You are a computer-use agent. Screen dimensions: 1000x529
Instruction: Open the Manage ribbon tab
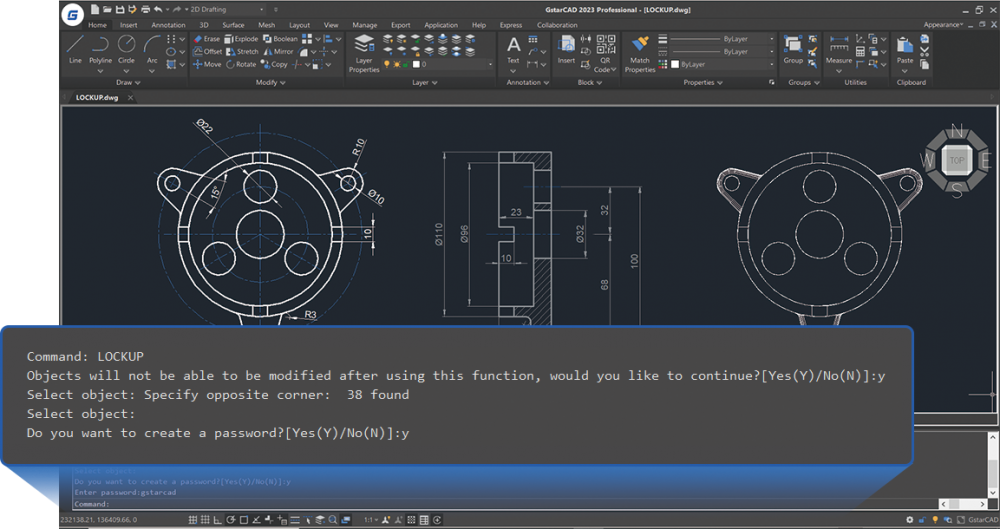click(364, 25)
